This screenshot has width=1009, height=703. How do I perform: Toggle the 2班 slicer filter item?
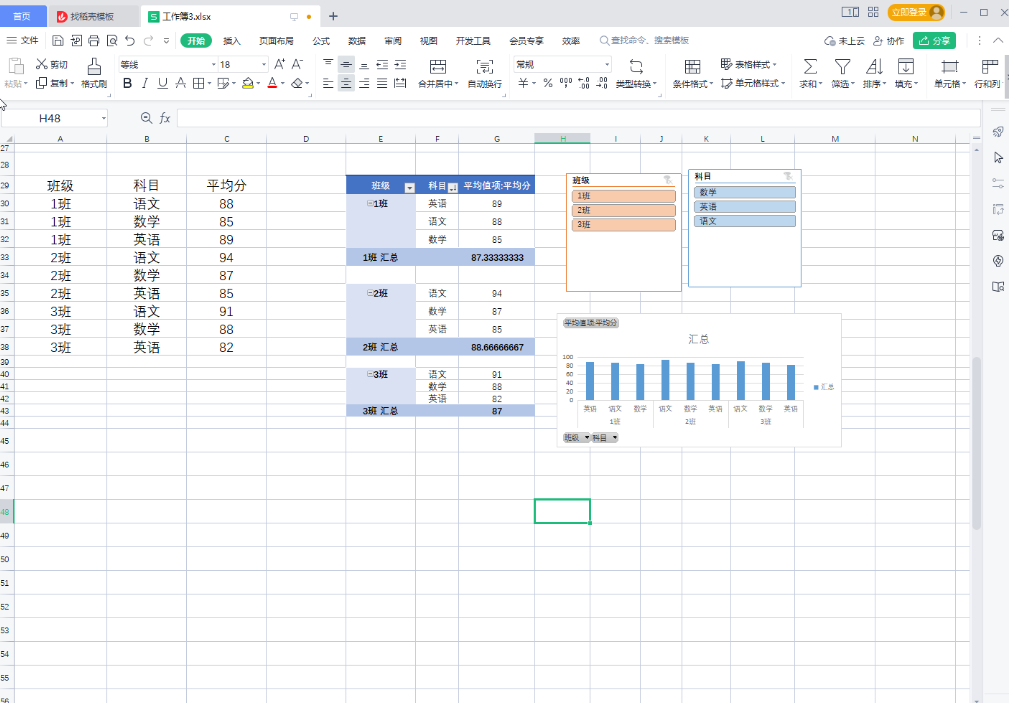click(x=624, y=210)
